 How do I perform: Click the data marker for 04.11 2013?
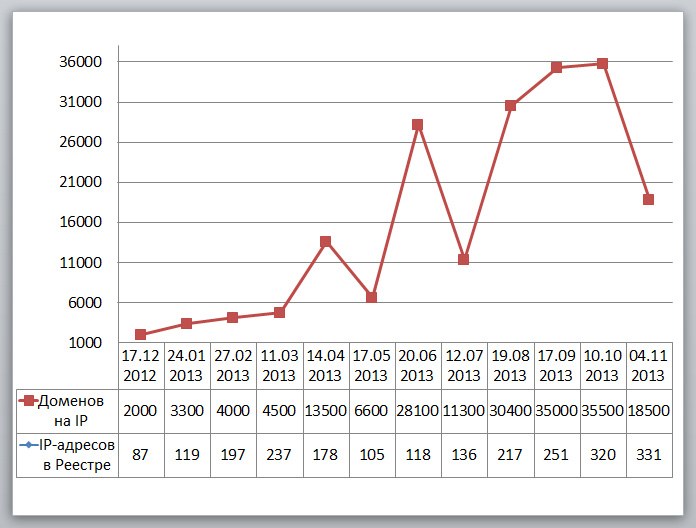648,200
